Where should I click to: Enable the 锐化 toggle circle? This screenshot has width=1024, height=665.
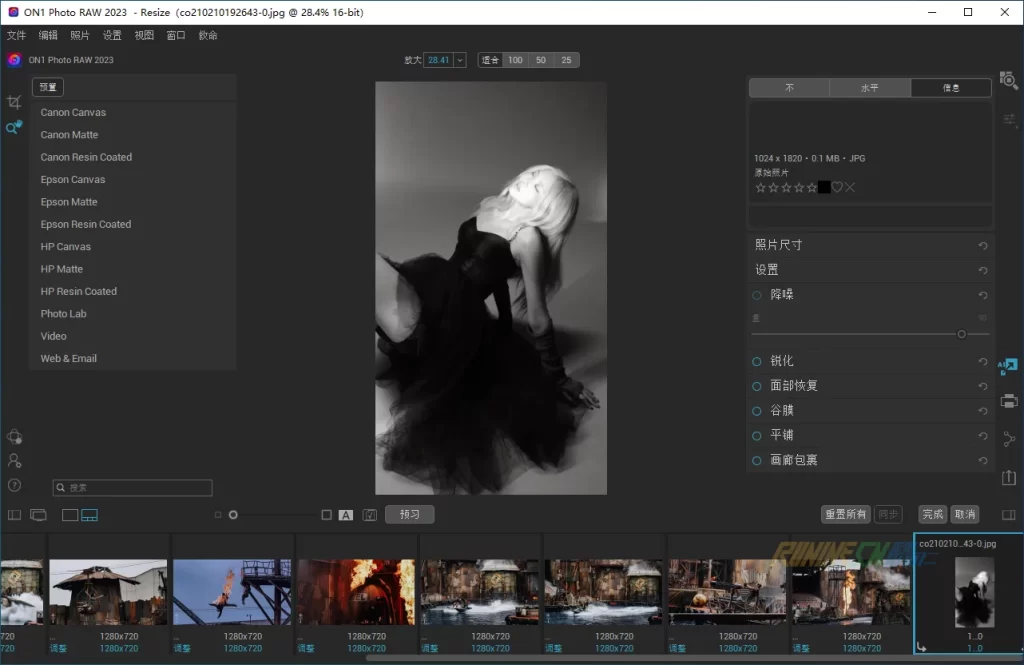[757, 361]
